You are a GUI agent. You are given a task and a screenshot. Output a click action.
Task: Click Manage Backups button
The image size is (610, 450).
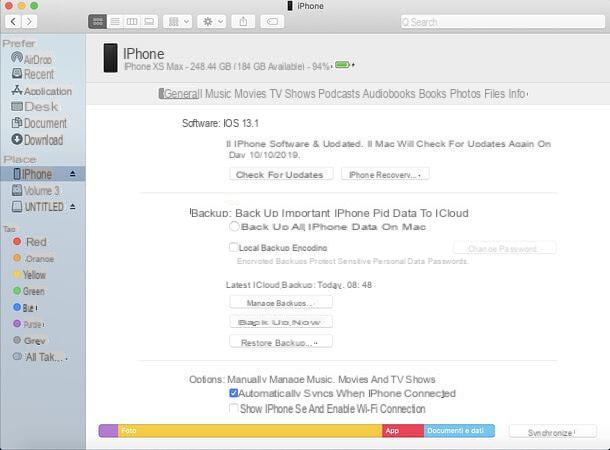click(281, 302)
